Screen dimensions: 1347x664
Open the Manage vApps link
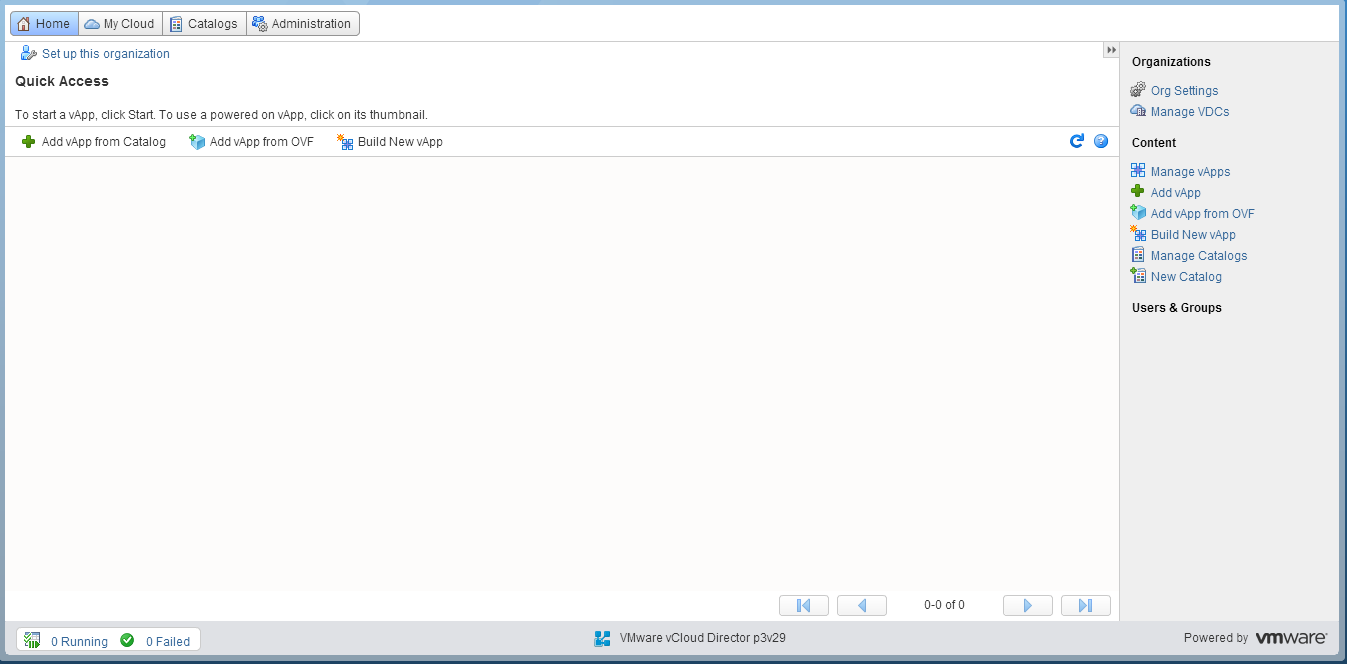pyautogui.click(x=1190, y=172)
